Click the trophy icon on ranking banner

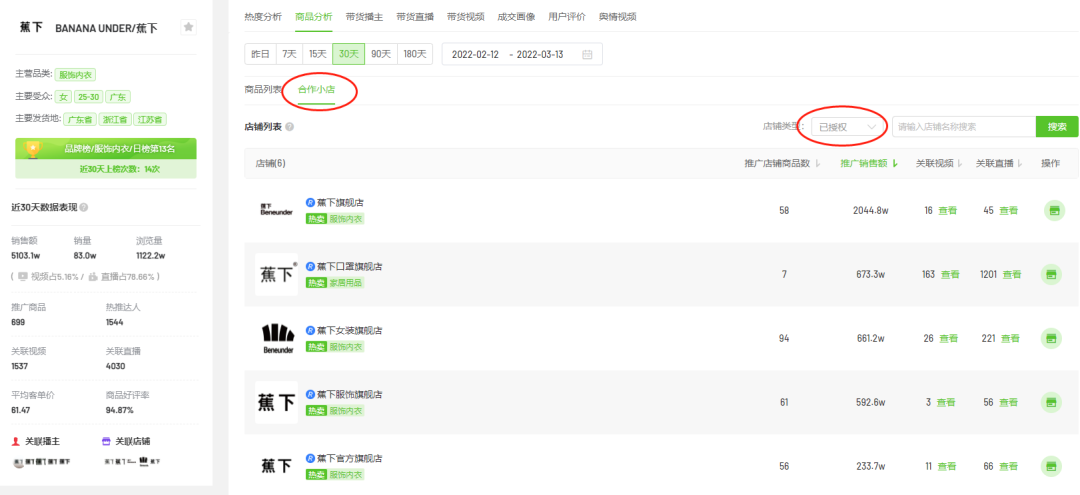pos(33,149)
